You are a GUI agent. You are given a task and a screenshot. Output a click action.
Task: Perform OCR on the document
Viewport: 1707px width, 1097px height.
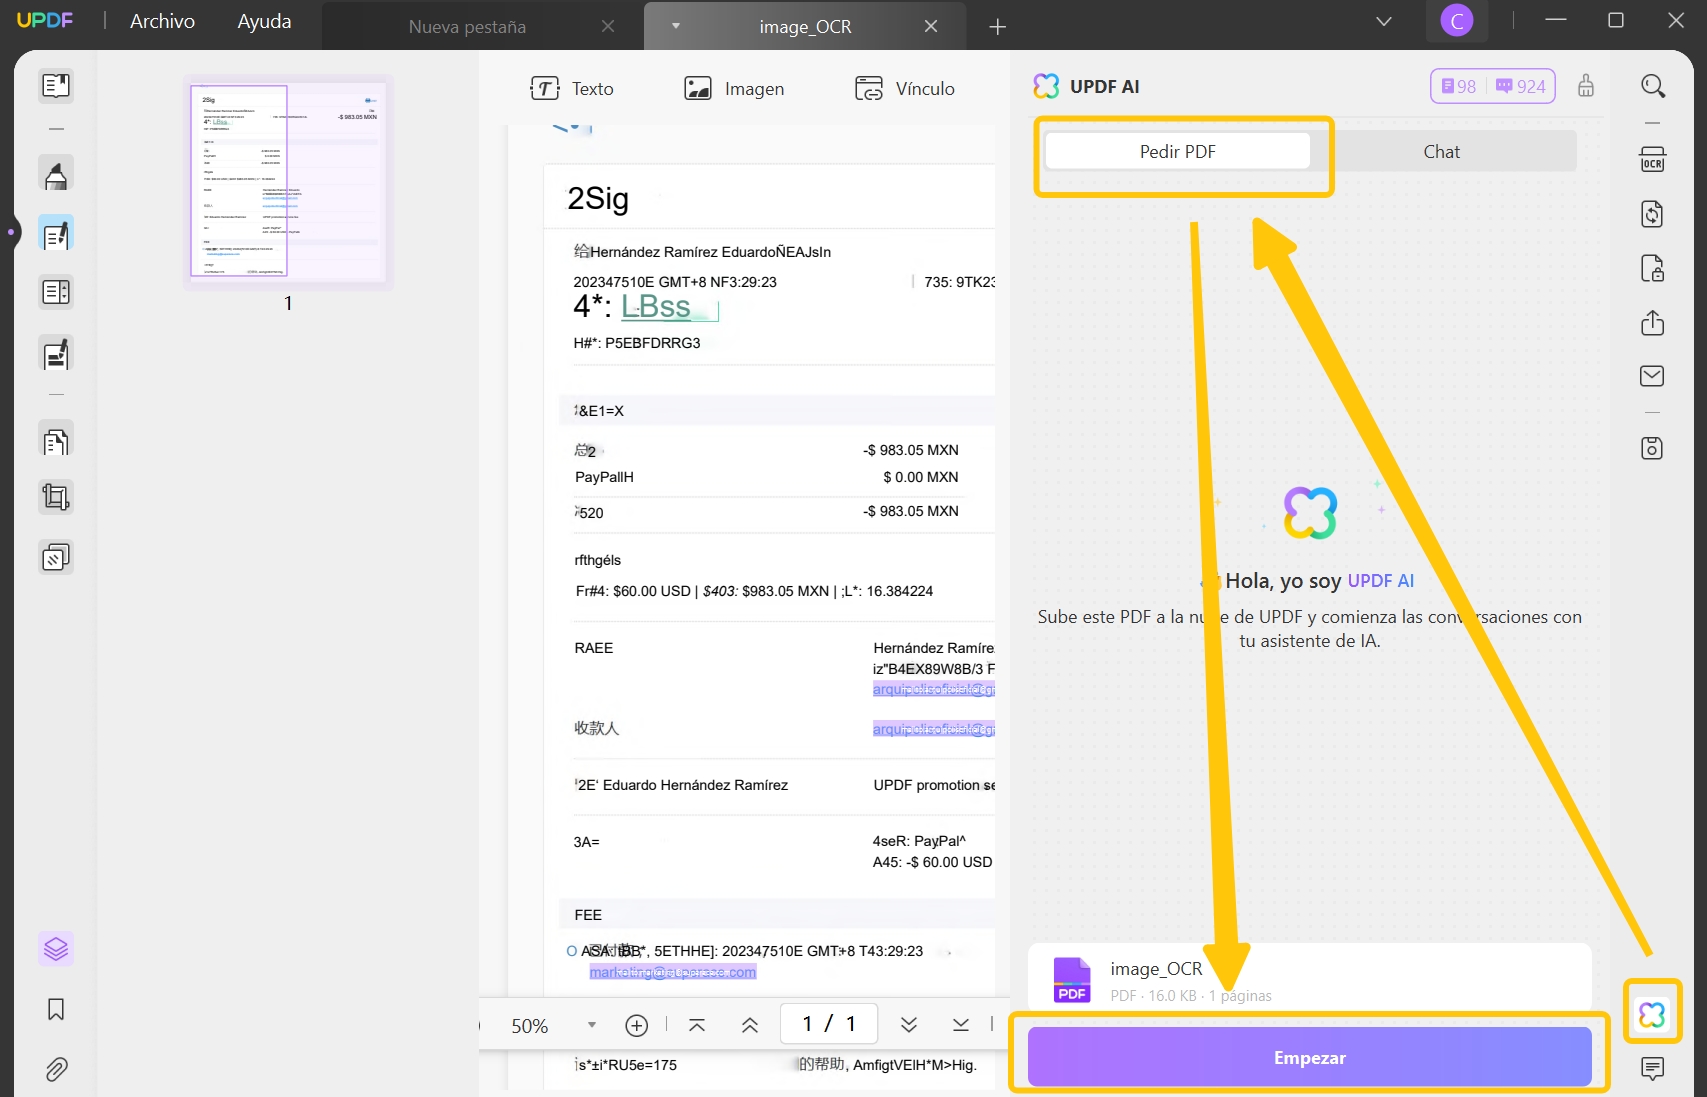tap(1652, 159)
